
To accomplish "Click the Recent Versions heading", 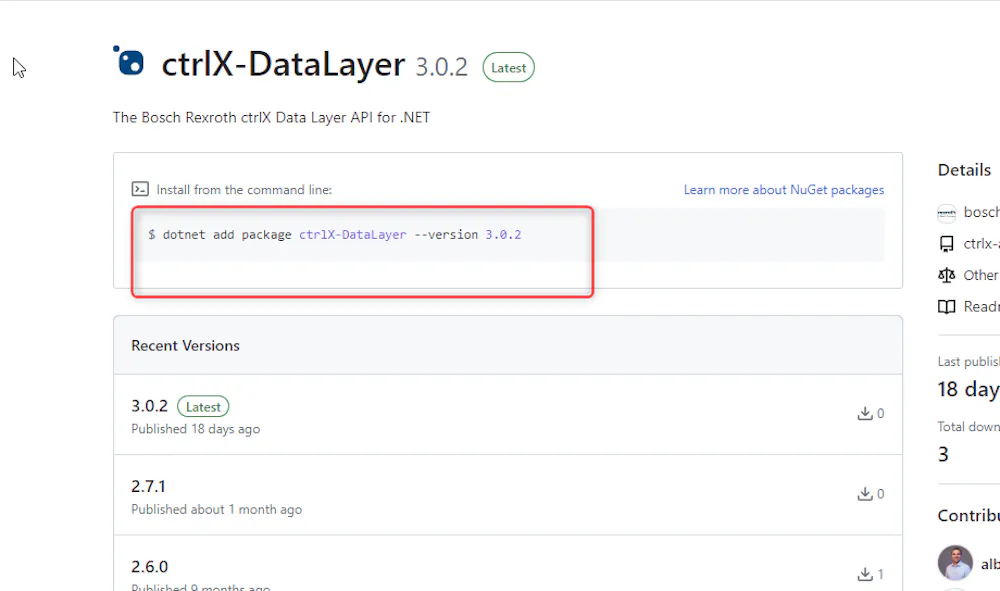I will click(186, 346).
